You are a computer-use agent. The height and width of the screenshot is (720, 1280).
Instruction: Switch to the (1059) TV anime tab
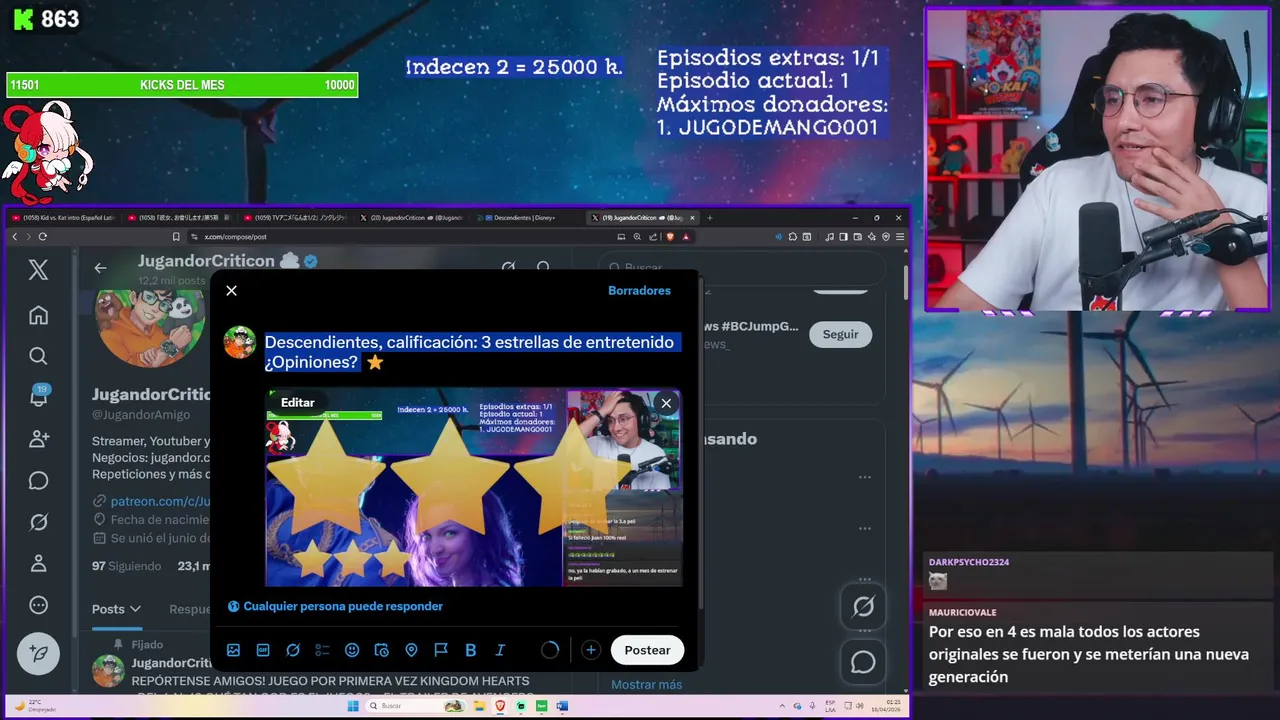point(294,217)
